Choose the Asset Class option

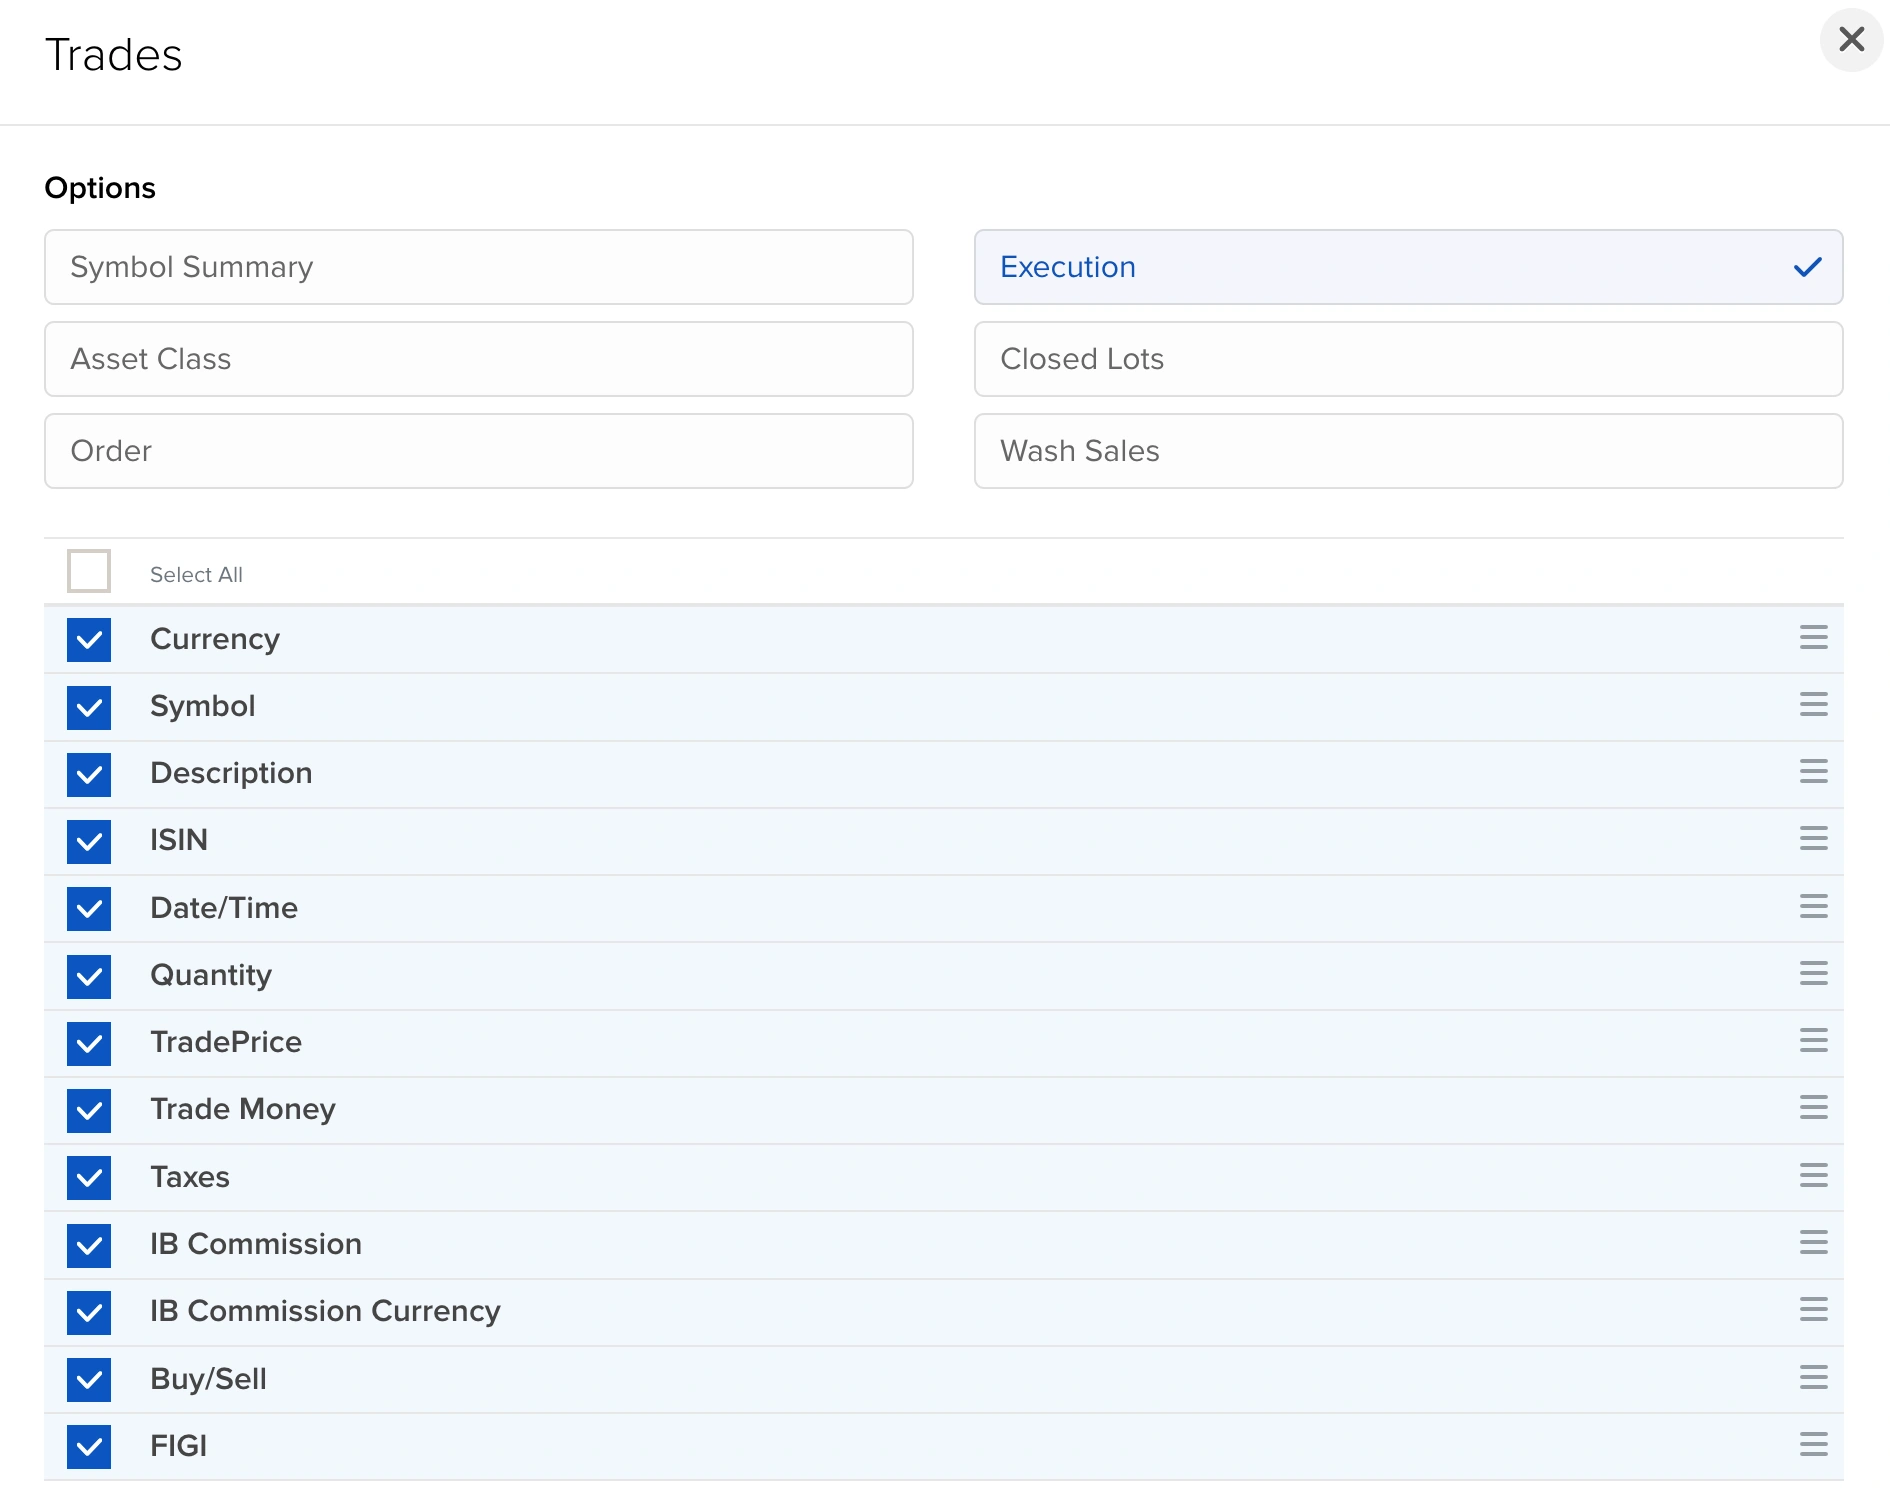[x=478, y=359]
